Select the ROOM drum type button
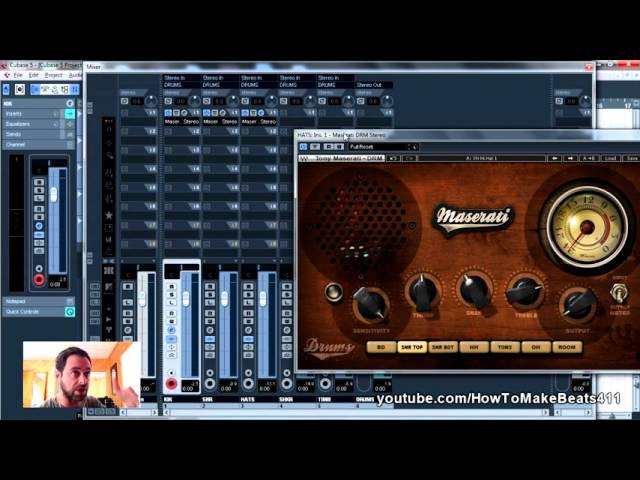This screenshot has height=480, width=640. click(567, 347)
